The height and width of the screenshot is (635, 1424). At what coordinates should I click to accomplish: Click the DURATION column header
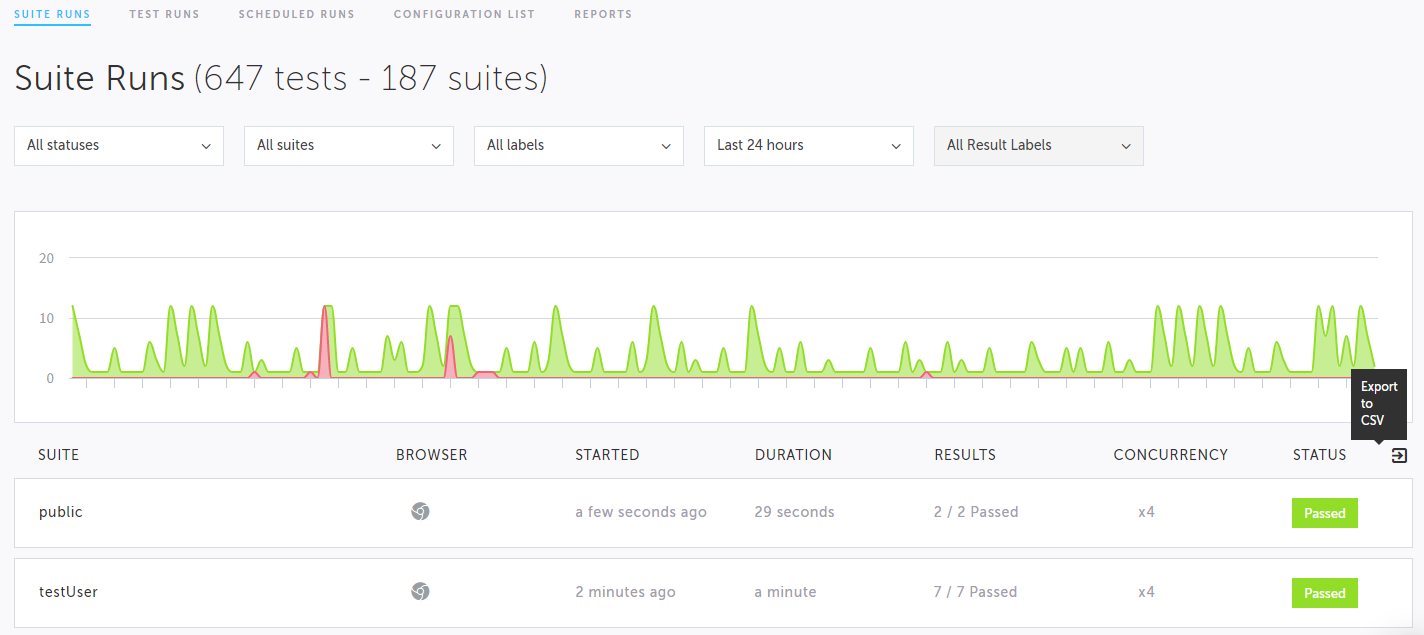tap(793, 455)
